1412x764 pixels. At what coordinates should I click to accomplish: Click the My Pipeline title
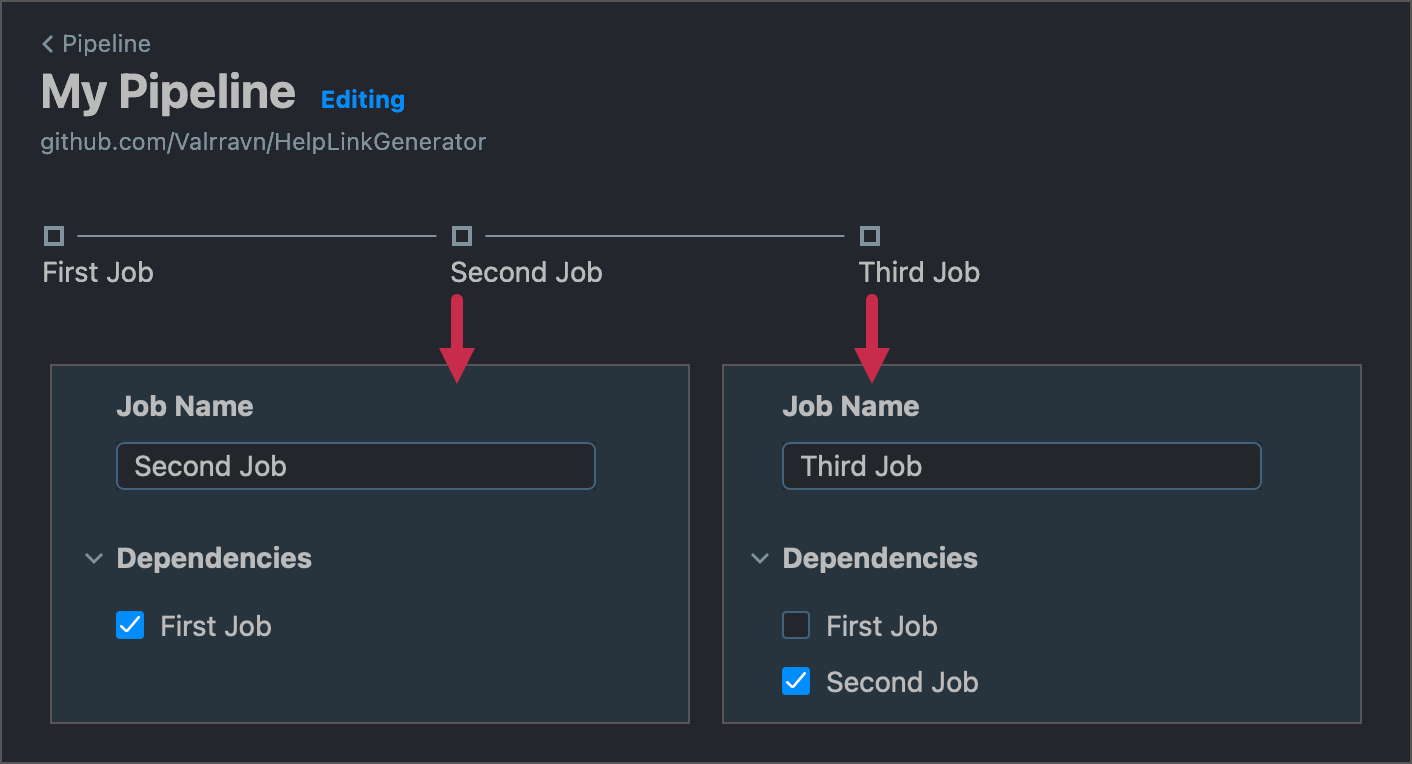click(168, 92)
